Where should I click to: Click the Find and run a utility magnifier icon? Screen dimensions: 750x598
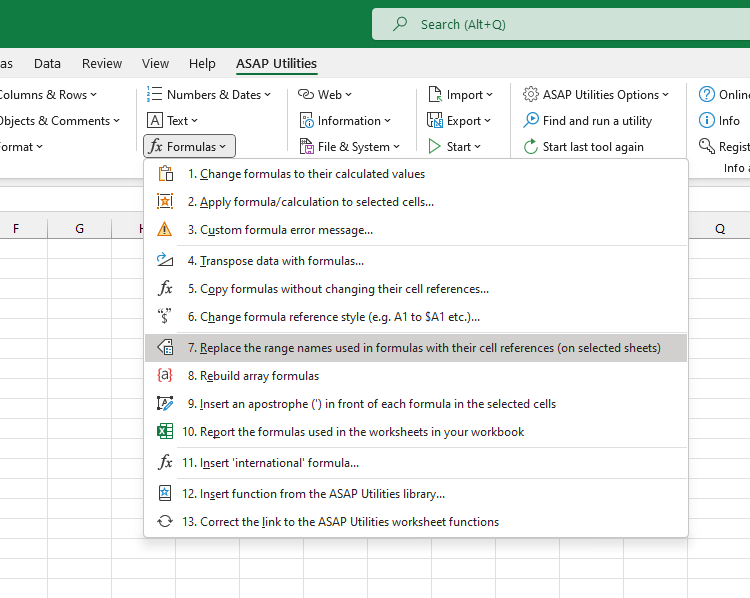pos(531,120)
